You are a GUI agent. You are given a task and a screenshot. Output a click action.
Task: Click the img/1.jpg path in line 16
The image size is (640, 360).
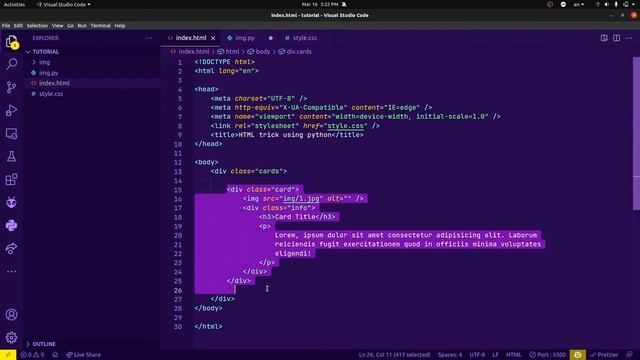tap(301, 198)
